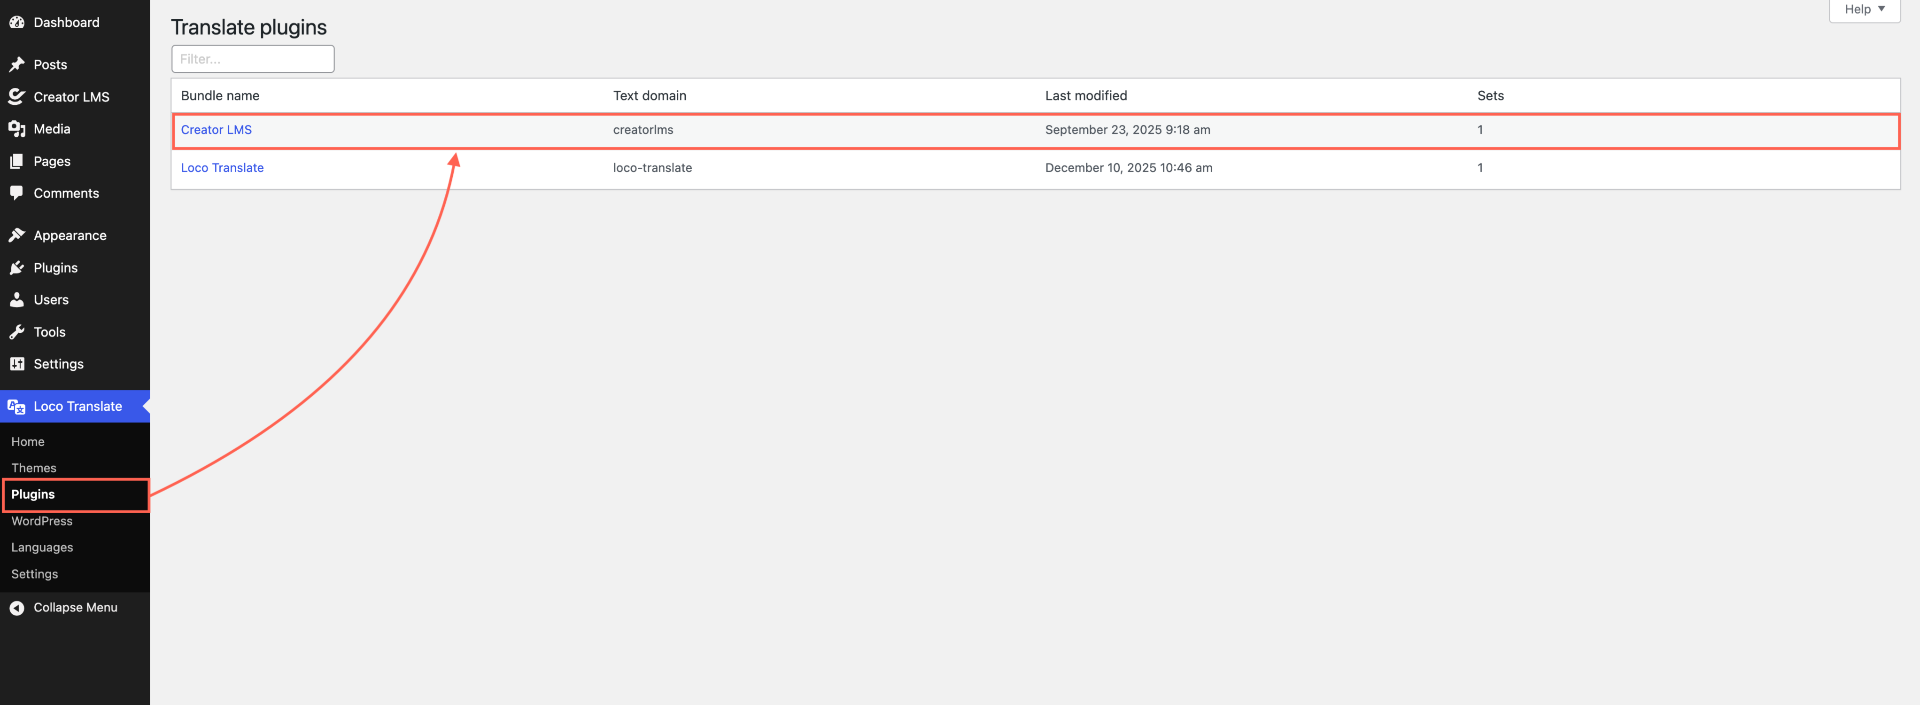Image resolution: width=1920 pixels, height=705 pixels.
Task: Click Sets value in Loco Translate row
Action: coord(1480,168)
